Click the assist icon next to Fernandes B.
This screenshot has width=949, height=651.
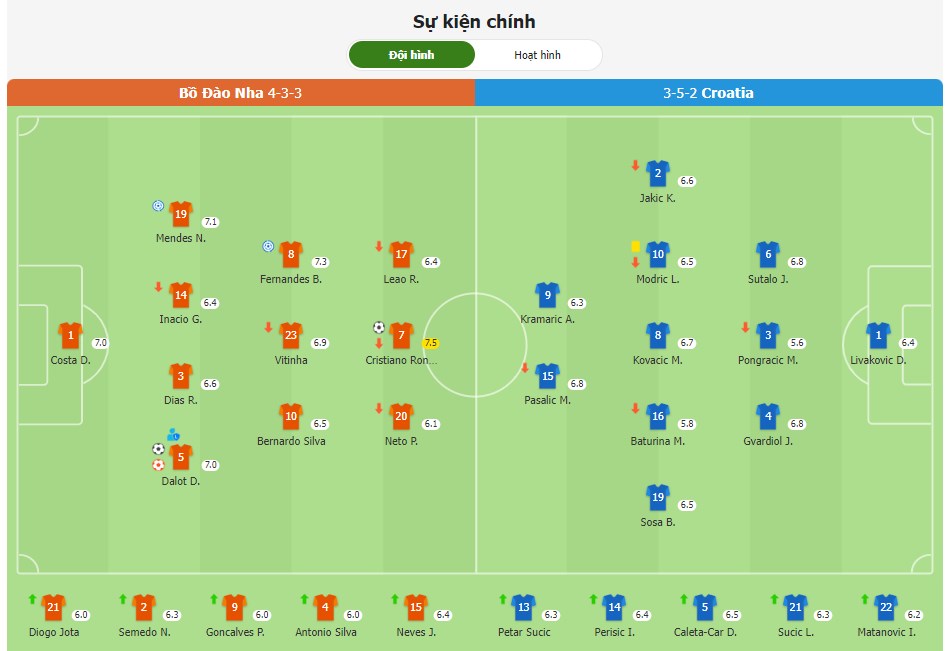coord(267,245)
